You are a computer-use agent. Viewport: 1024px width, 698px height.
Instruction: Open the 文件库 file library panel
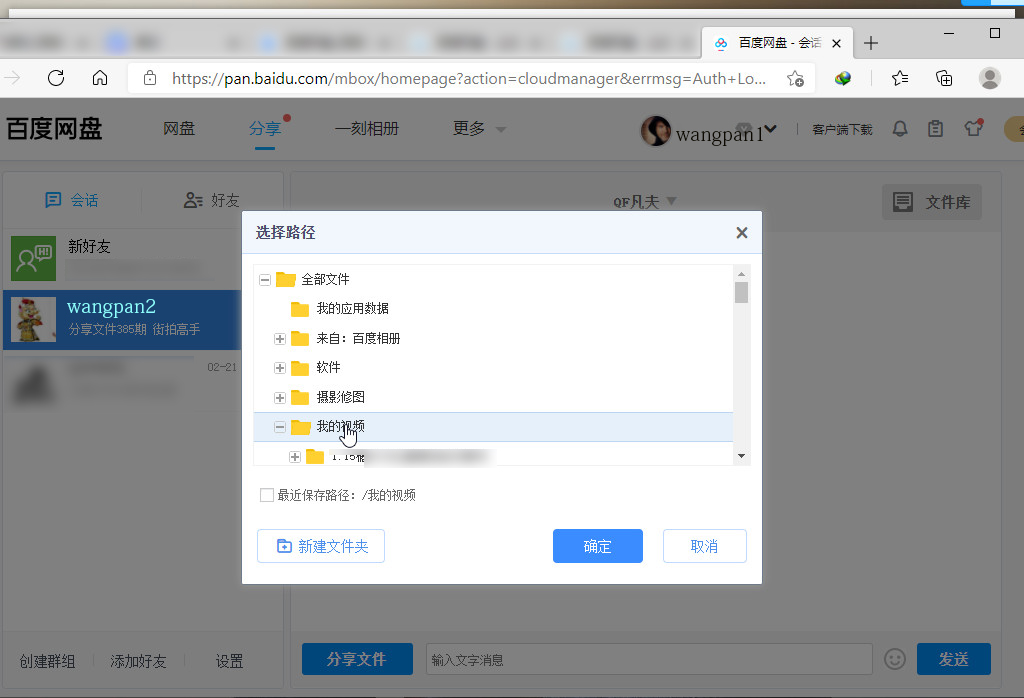[931, 201]
